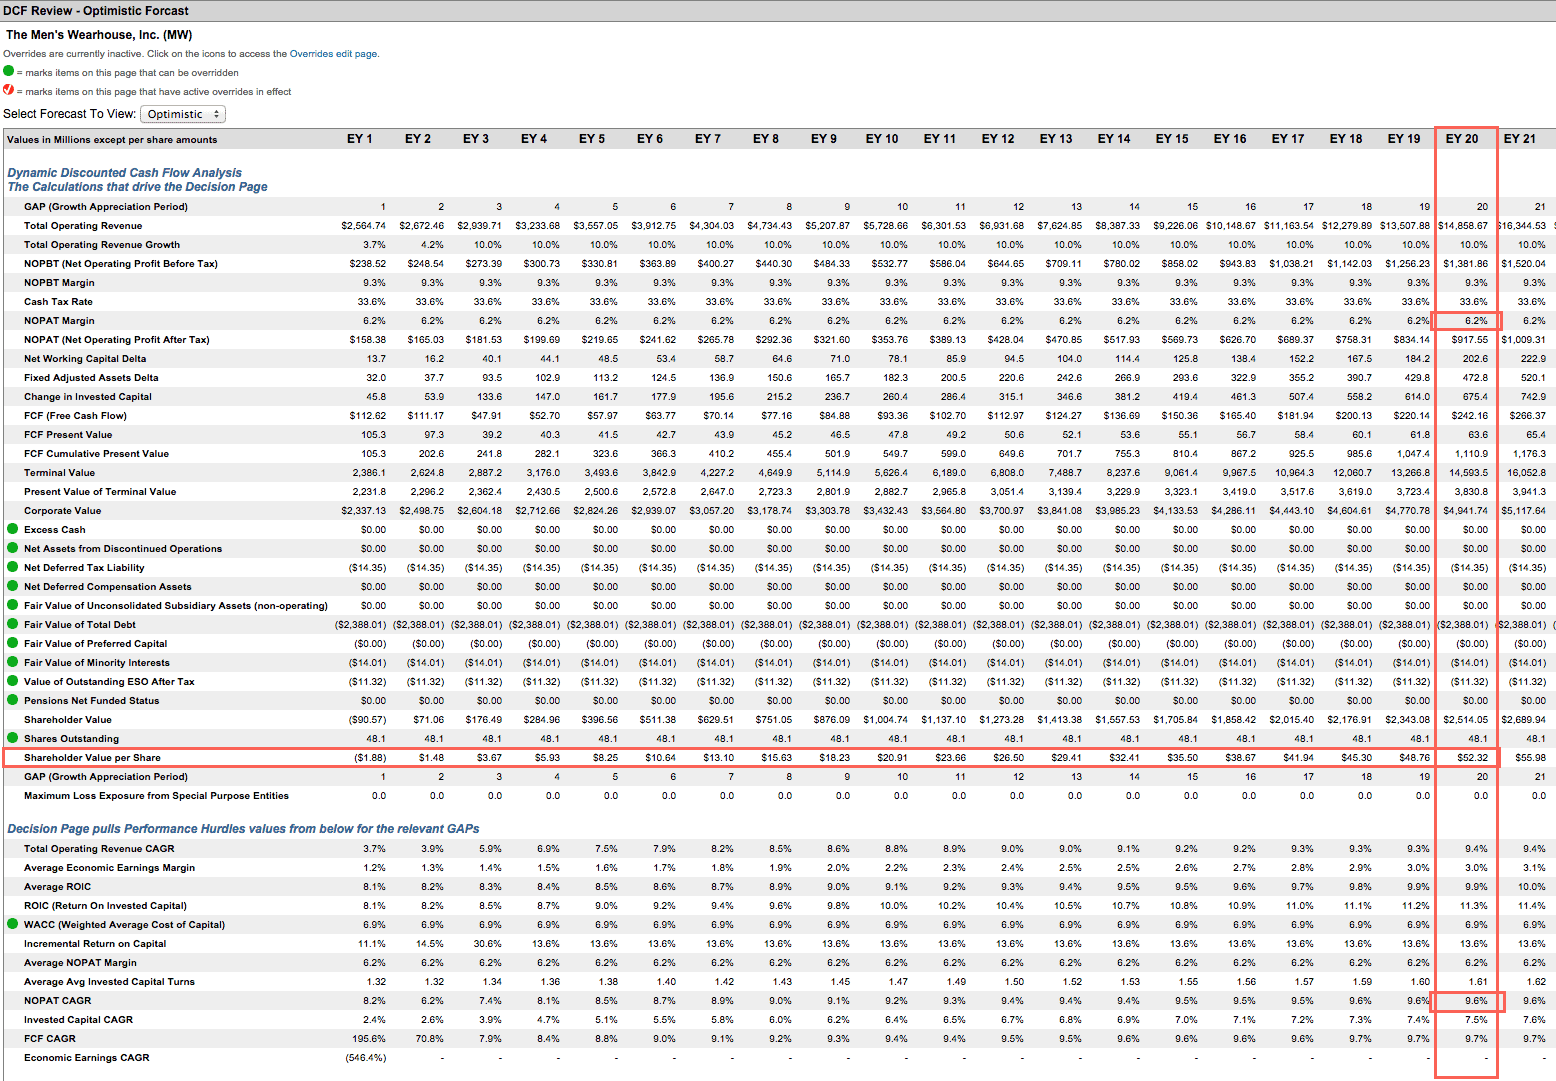This screenshot has height=1081, width=1556.
Task: Click the EY 5 column header
Action: click(592, 139)
